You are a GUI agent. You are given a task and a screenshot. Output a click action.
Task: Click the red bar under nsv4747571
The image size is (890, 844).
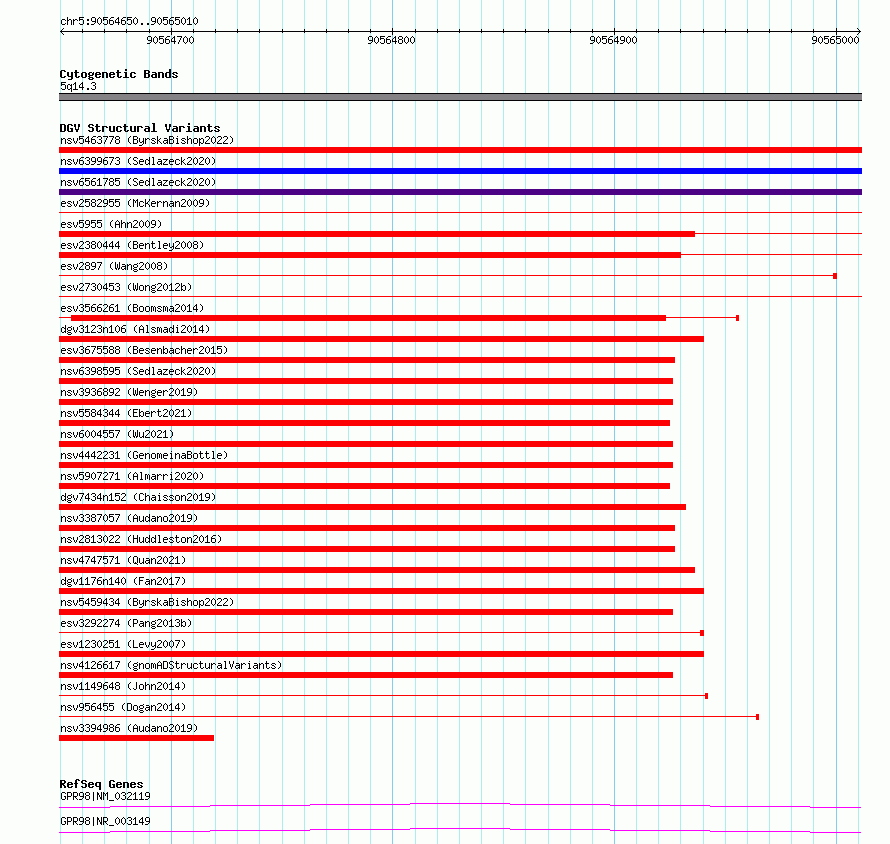coord(377,570)
